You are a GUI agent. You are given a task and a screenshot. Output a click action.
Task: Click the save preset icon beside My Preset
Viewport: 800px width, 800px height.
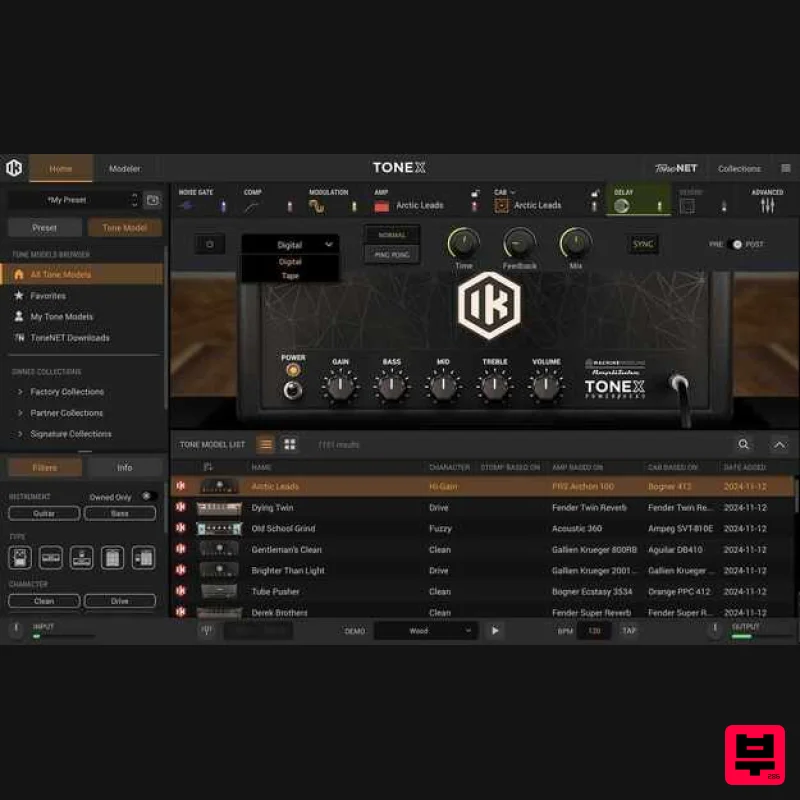coord(153,200)
